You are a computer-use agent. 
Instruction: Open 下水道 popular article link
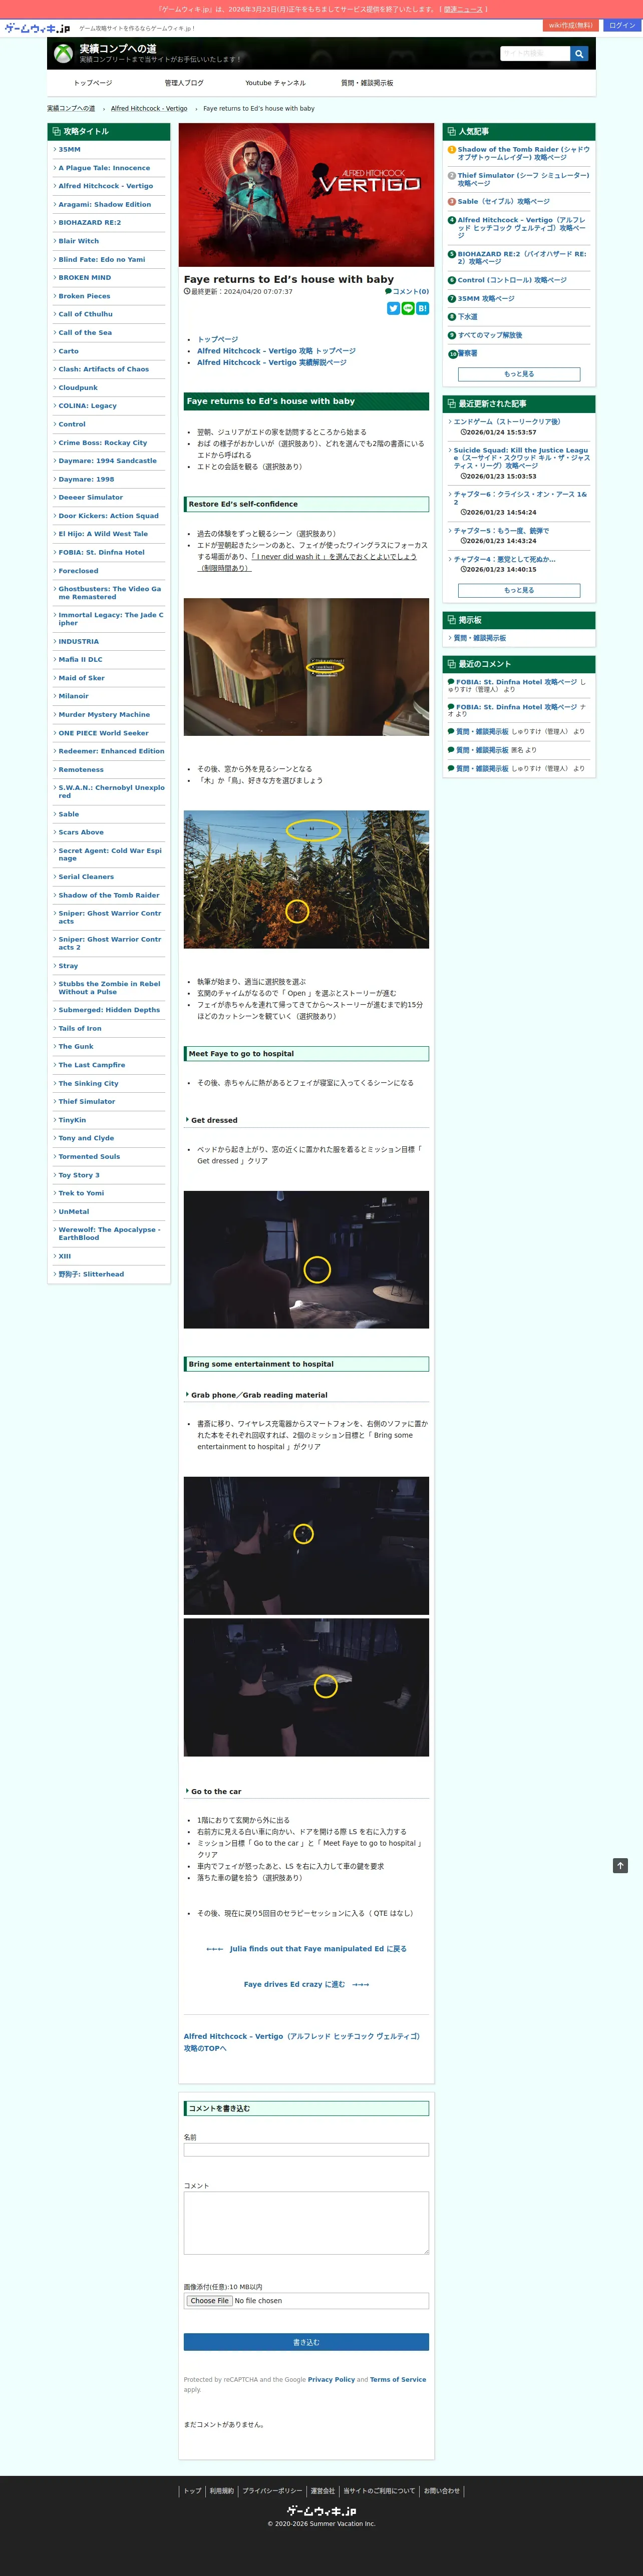point(468,316)
